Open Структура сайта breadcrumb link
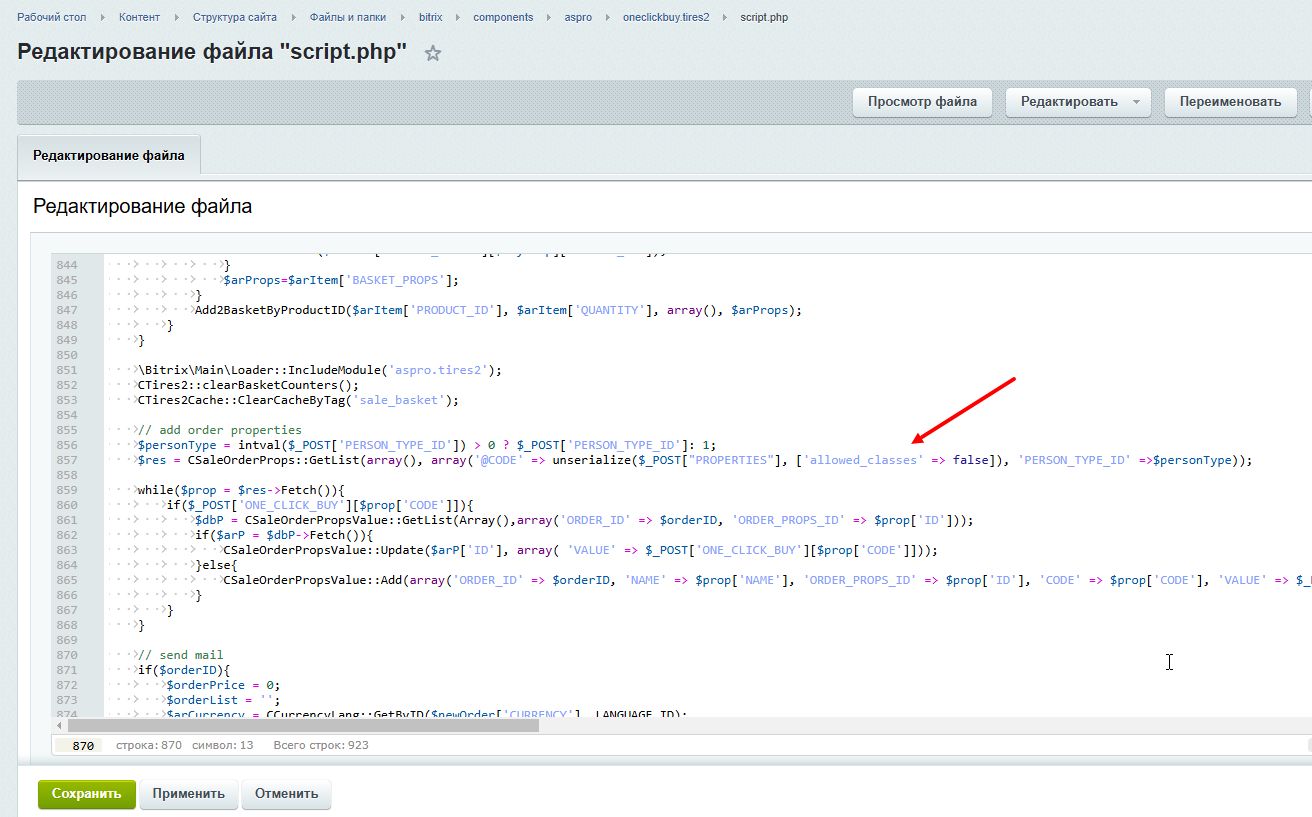Image resolution: width=1312 pixels, height=817 pixels. tap(234, 17)
